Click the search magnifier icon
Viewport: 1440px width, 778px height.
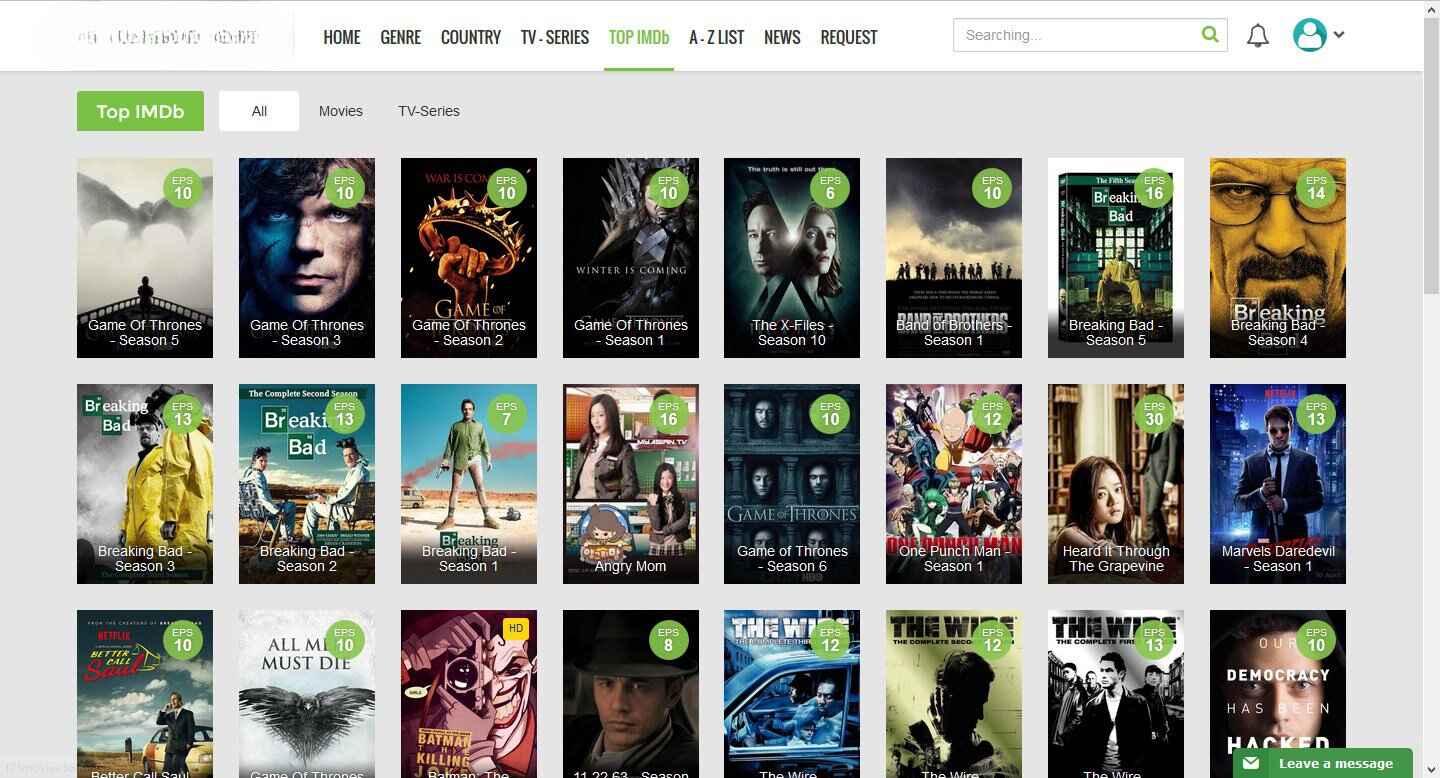(x=1210, y=35)
